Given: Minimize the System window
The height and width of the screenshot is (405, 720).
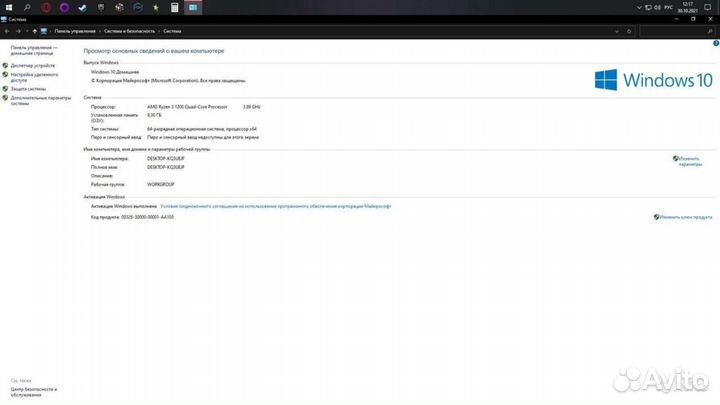Looking at the screenshot, I should tap(676, 19).
